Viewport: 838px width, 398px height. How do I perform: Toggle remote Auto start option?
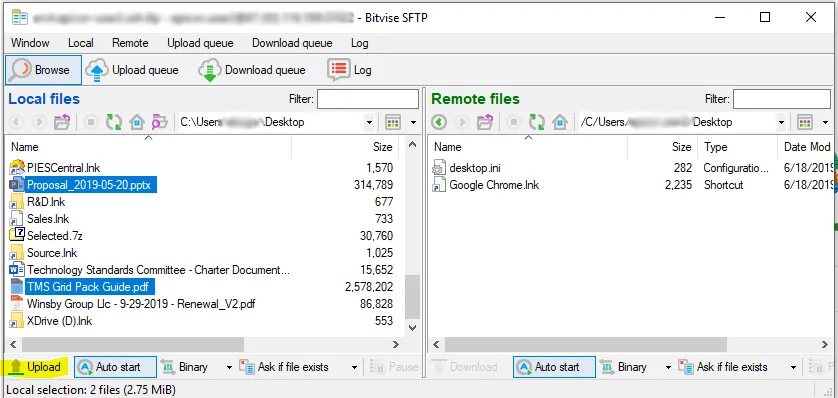pos(554,367)
